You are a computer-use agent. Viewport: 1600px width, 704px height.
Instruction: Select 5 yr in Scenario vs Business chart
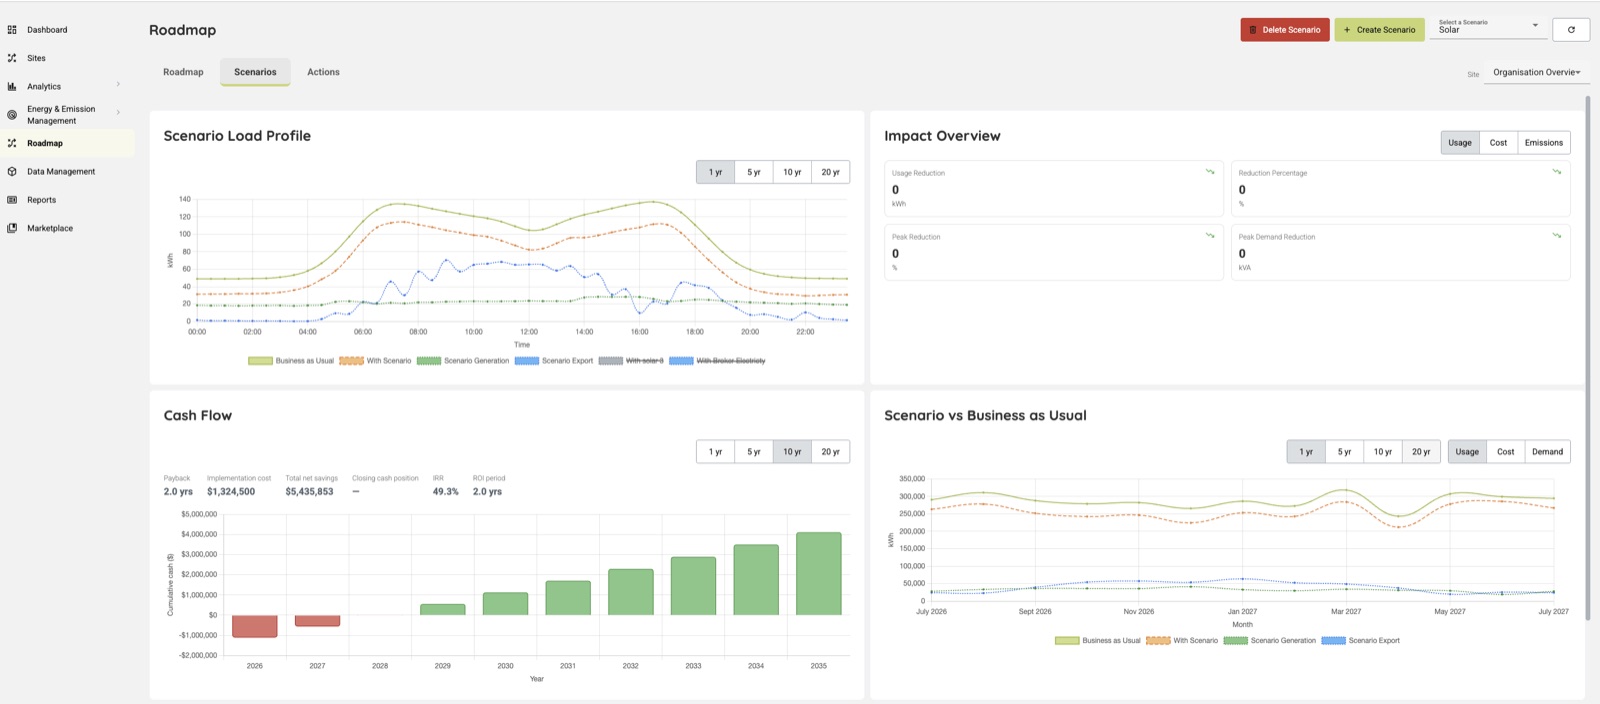(1344, 452)
